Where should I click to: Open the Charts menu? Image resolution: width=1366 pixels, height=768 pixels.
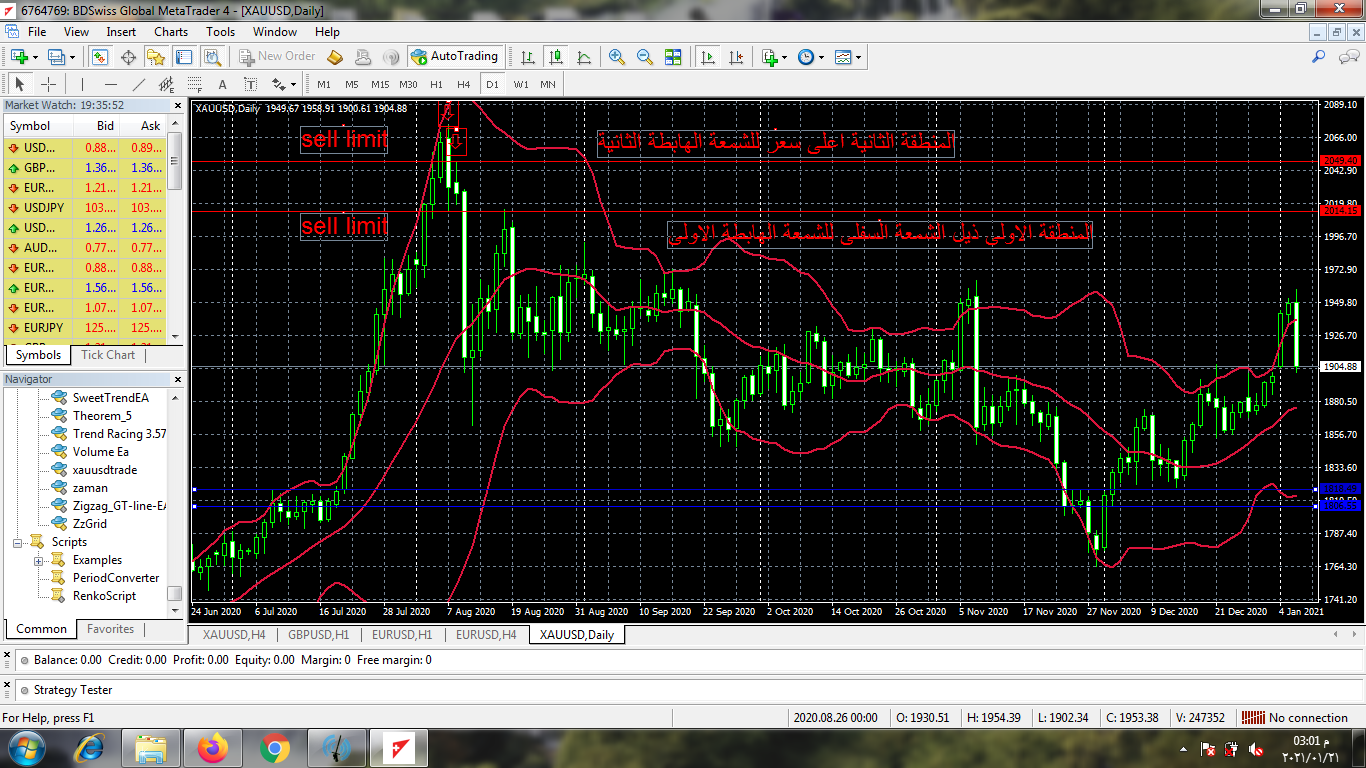pyautogui.click(x=170, y=32)
